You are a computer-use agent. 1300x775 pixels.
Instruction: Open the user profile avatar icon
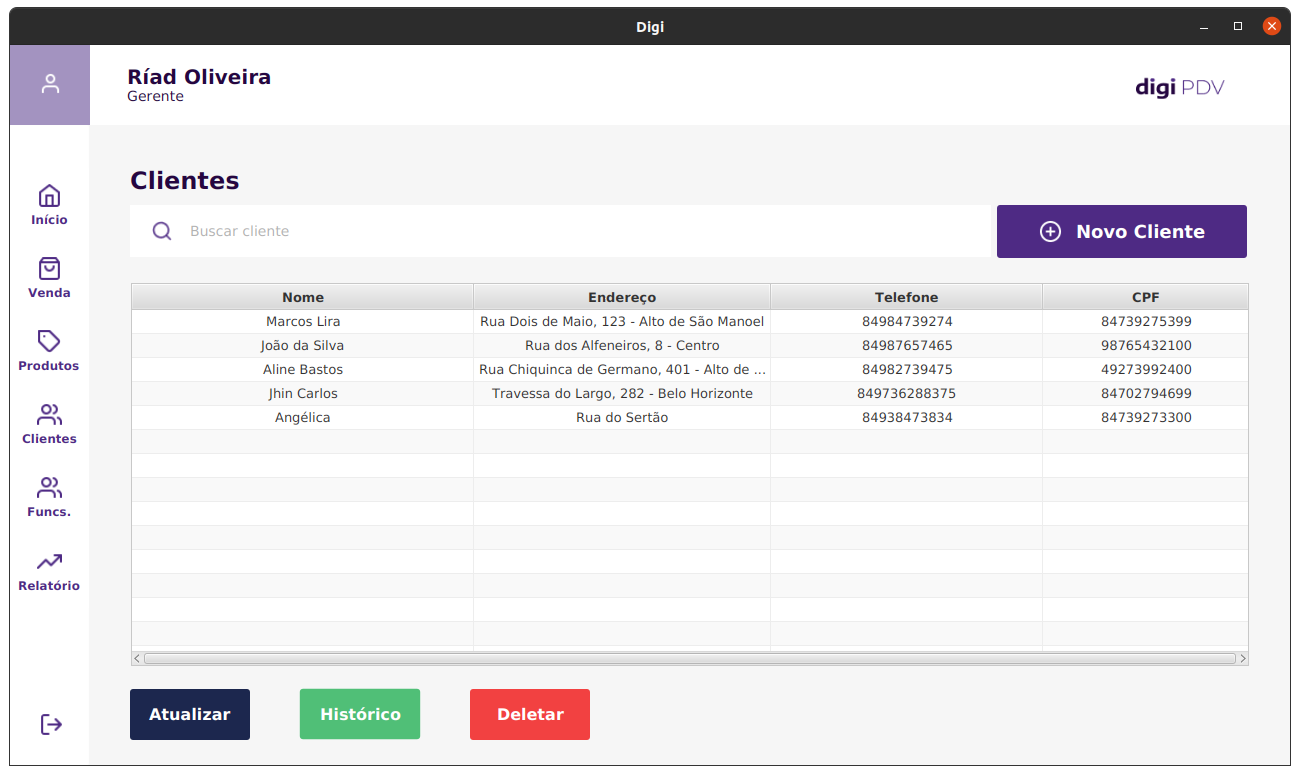pos(50,85)
